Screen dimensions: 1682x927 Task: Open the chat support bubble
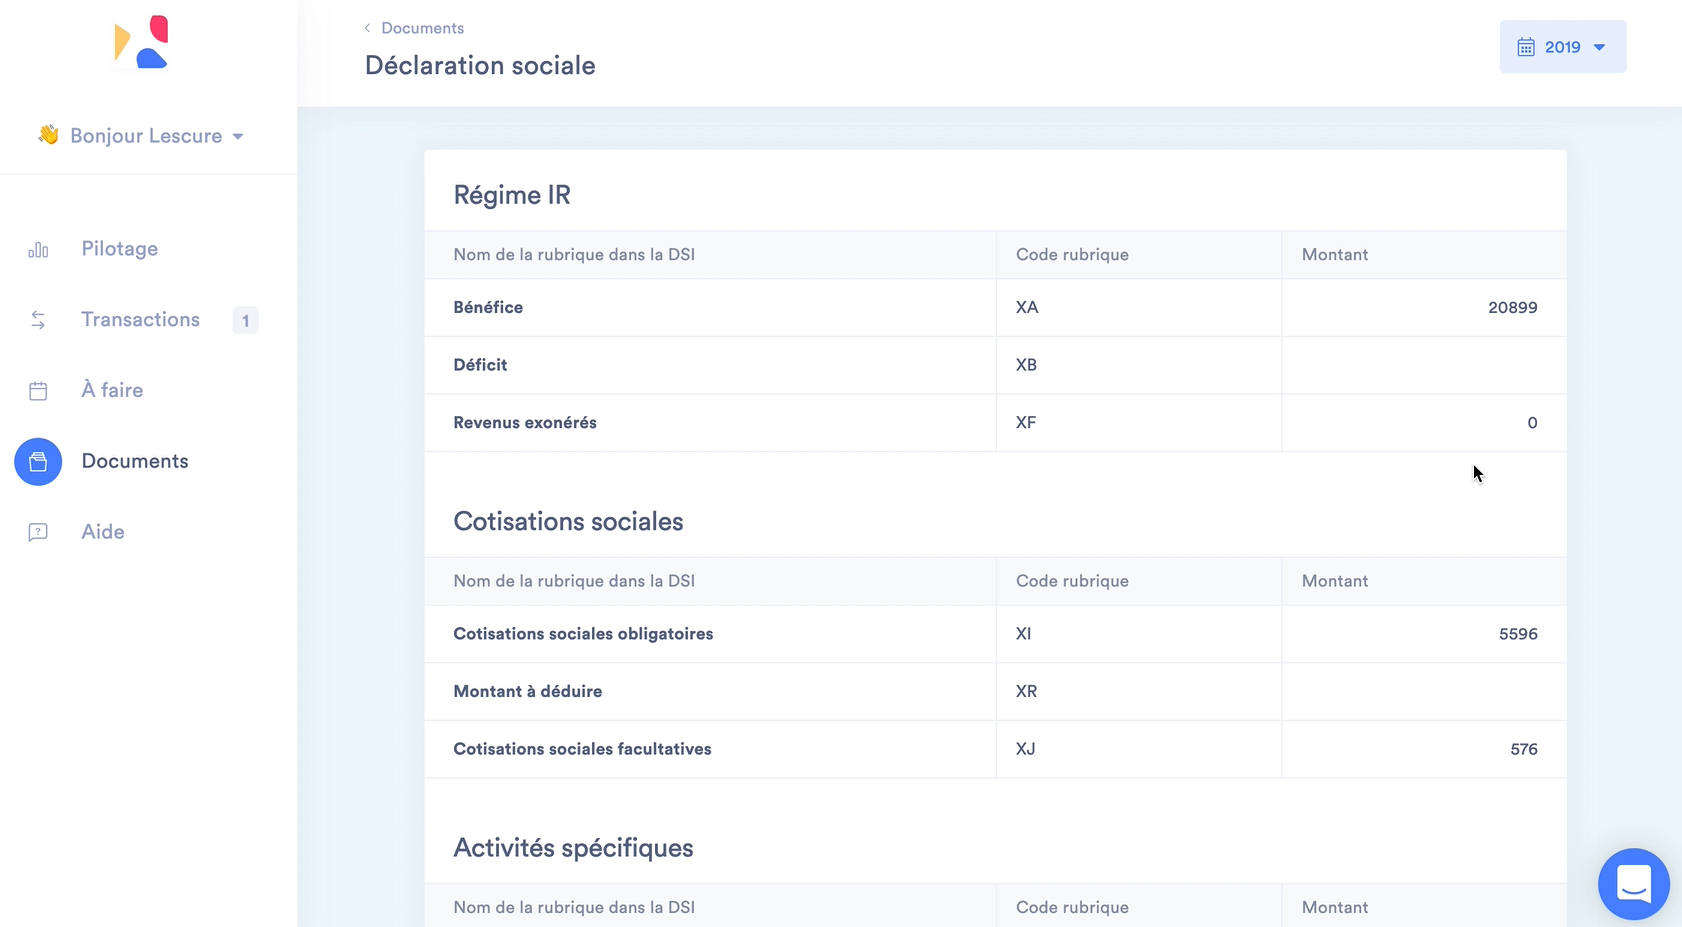tap(1633, 884)
